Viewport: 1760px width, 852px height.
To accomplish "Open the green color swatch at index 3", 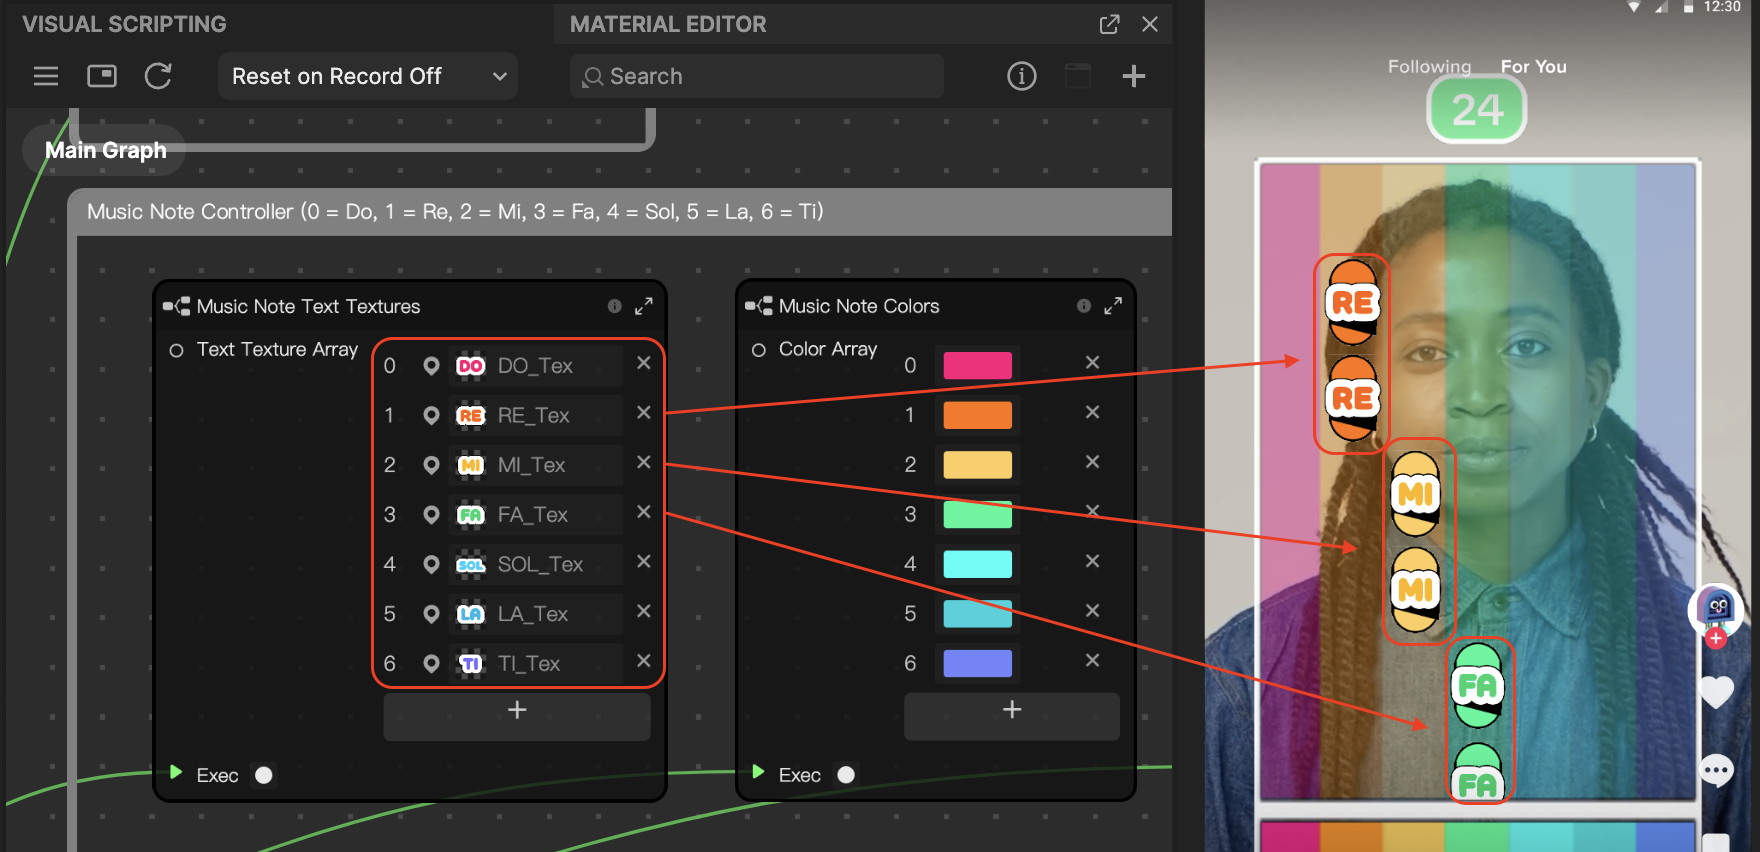I will tap(977, 514).
